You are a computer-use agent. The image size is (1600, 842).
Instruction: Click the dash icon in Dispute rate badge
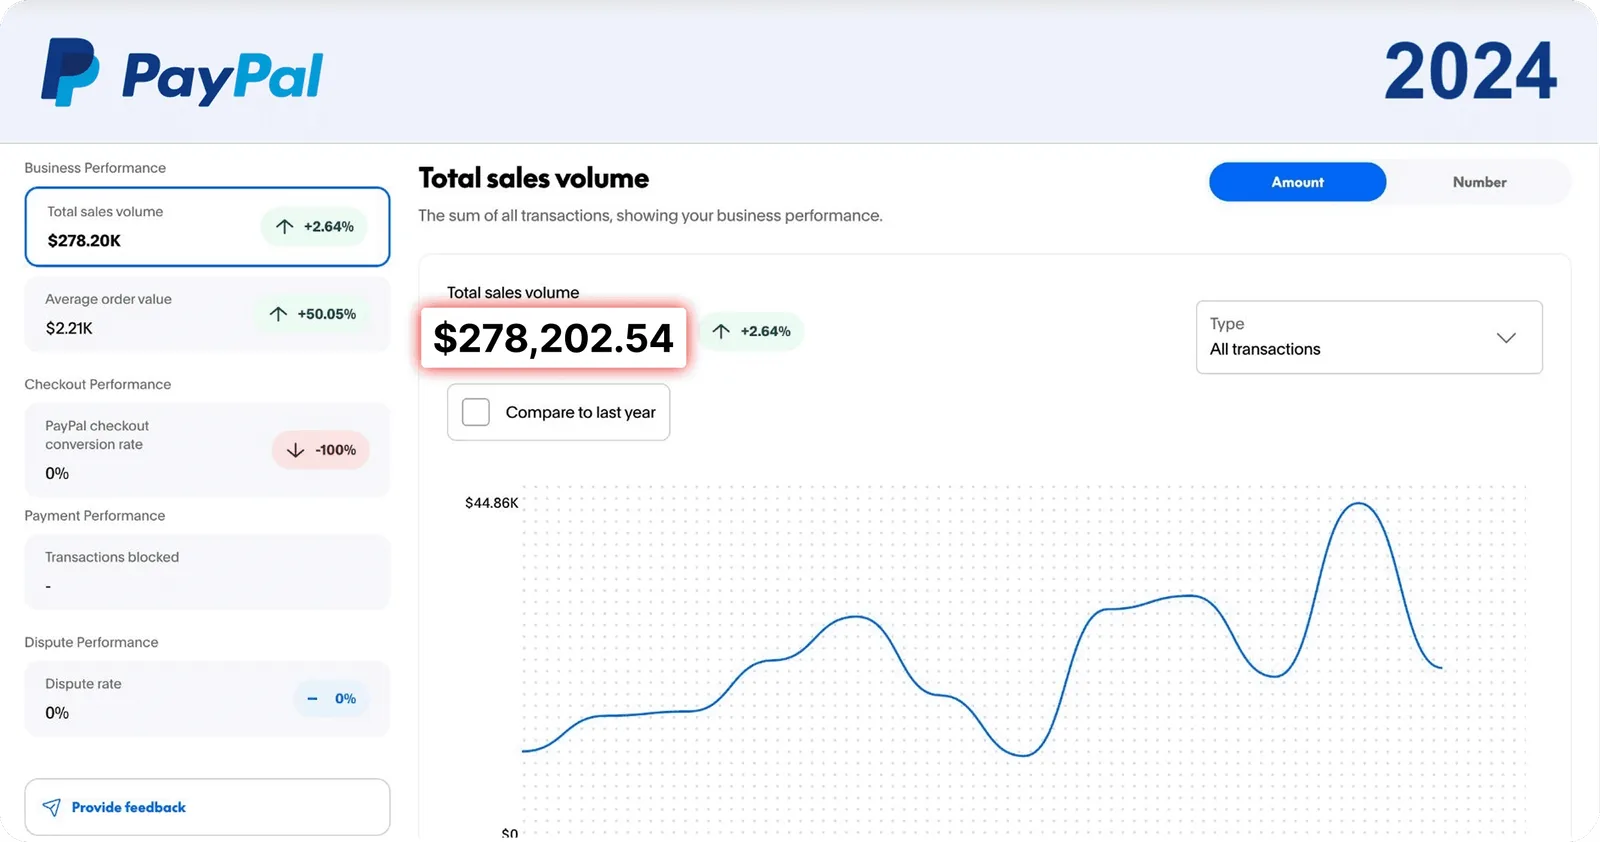312,699
